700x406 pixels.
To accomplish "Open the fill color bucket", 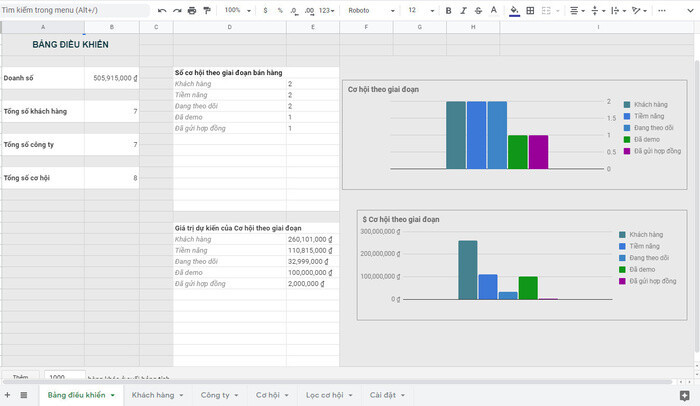I will tap(514, 11).
